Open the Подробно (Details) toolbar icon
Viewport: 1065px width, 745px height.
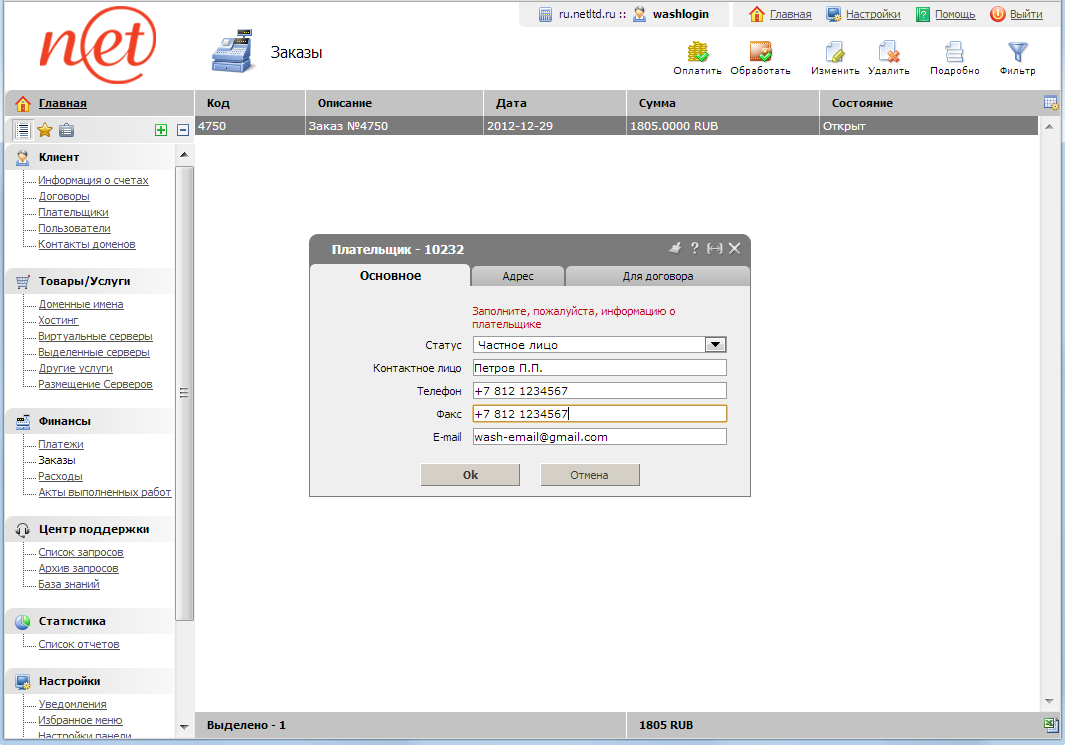954,53
